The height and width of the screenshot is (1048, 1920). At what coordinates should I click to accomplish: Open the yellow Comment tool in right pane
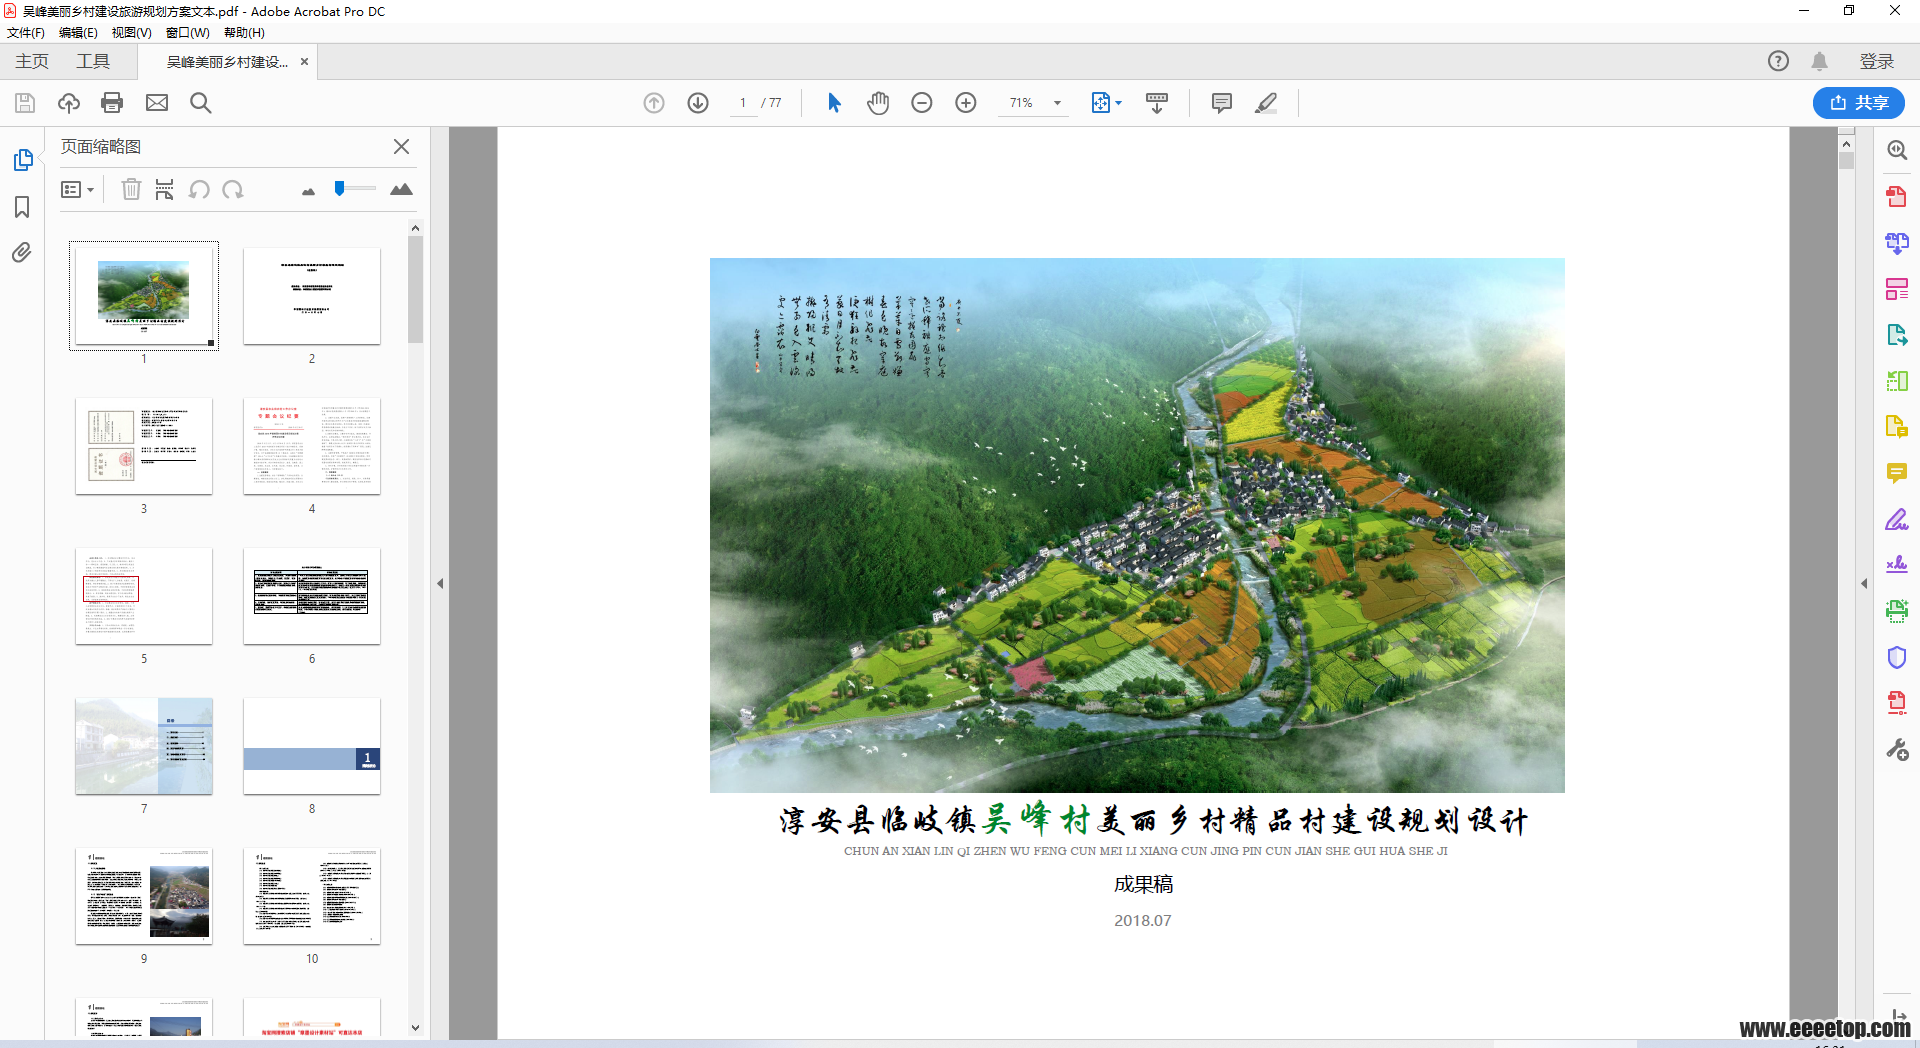(x=1897, y=473)
